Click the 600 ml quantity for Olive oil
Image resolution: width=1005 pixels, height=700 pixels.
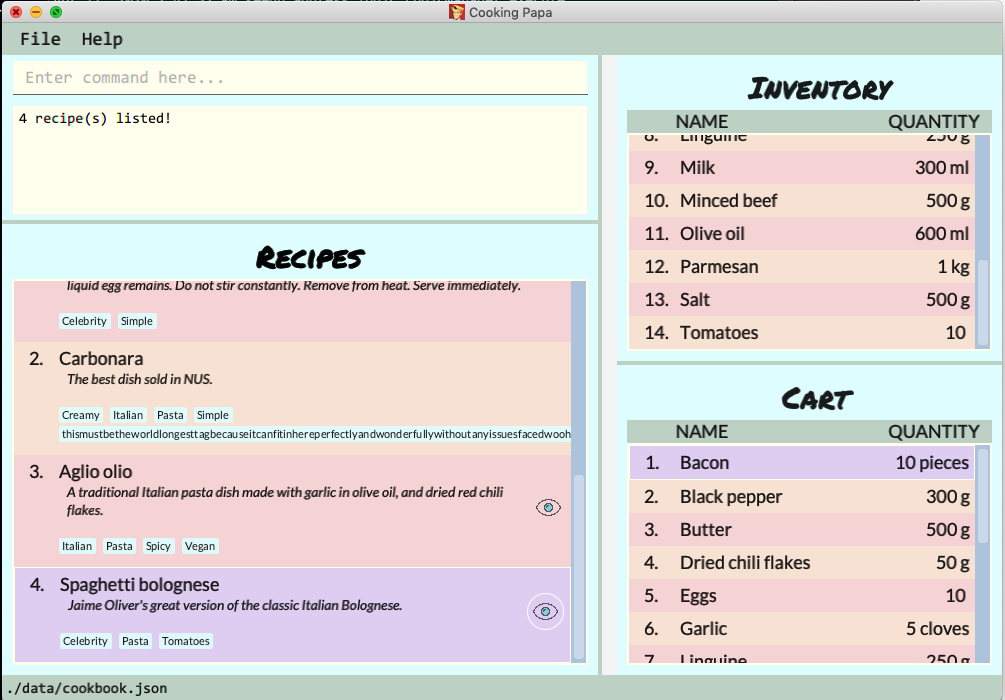pyautogui.click(x=942, y=233)
